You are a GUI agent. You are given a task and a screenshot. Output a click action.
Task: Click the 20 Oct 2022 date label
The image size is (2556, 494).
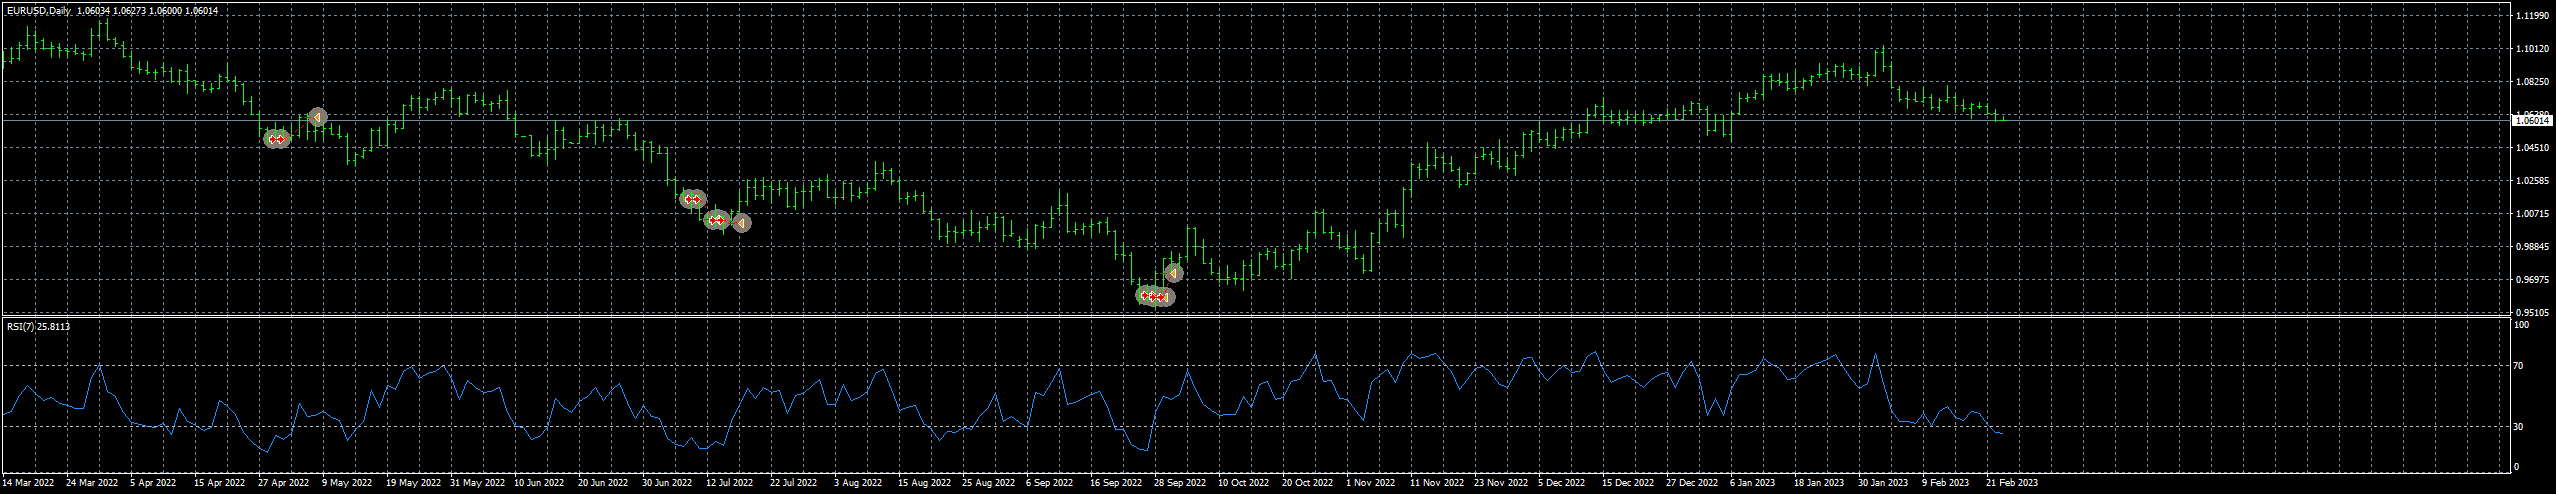(x=1307, y=482)
